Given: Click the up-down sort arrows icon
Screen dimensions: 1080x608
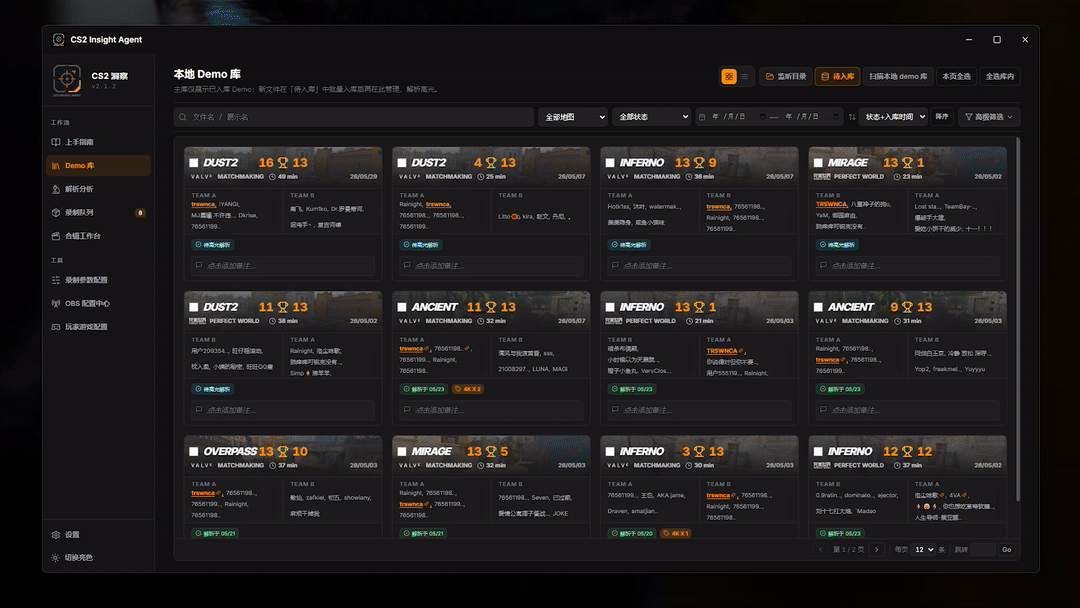Looking at the screenshot, I should coord(852,117).
